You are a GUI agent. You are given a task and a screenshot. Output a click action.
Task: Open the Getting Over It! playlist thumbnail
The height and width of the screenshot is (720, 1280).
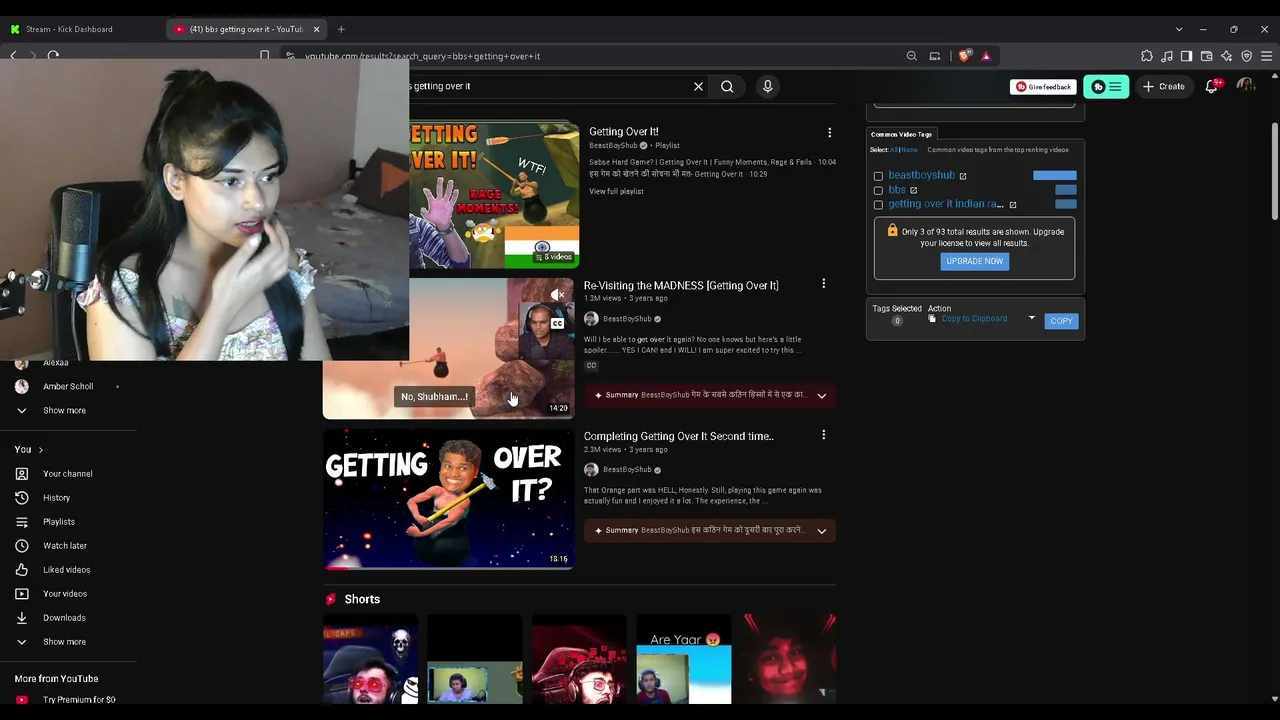494,196
